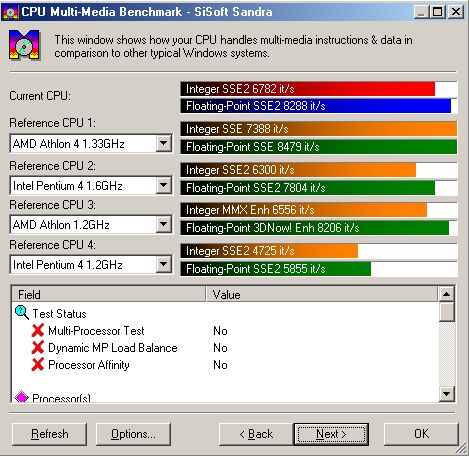Click the Sandra title bar app icon
This screenshot has width=469, height=456.
pos(10,12)
